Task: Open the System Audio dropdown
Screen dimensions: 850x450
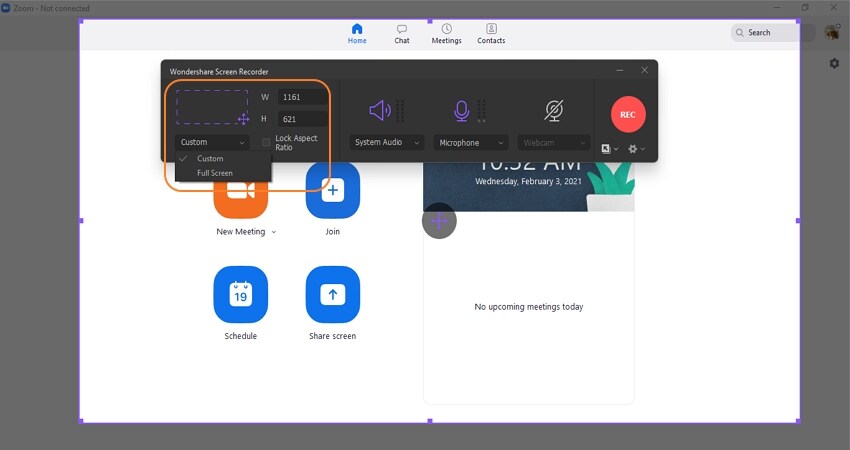Action: pyautogui.click(x=387, y=142)
